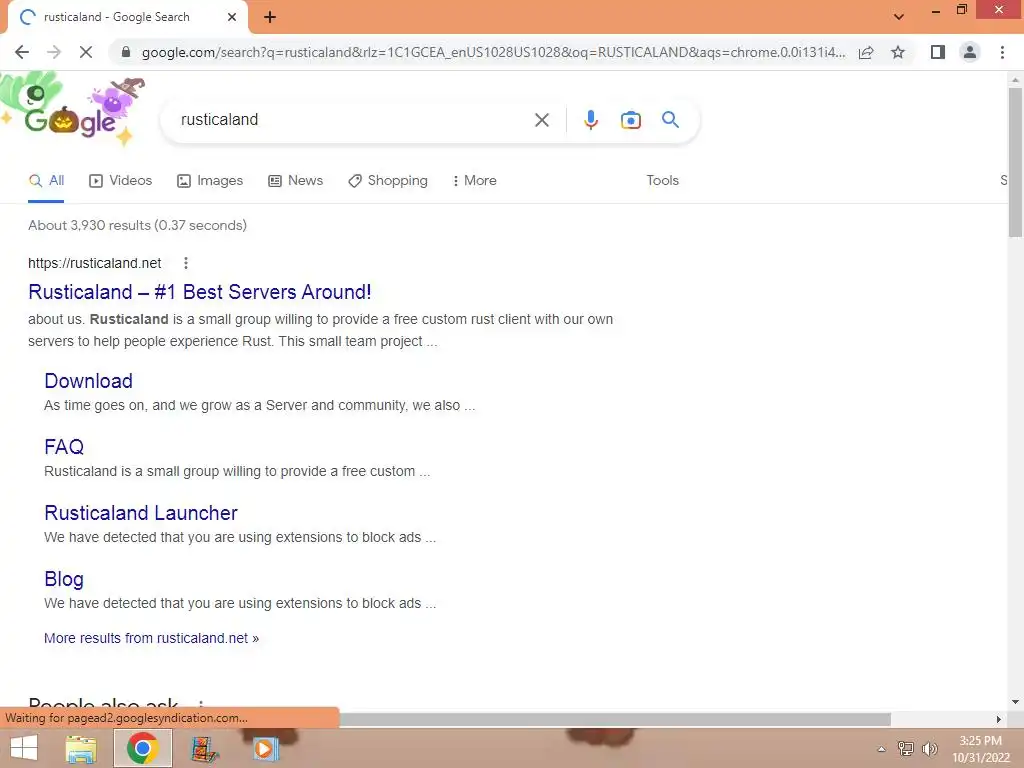Click the horizontal scrollbar thumb
The height and width of the screenshot is (768, 1024).
pos(614,719)
